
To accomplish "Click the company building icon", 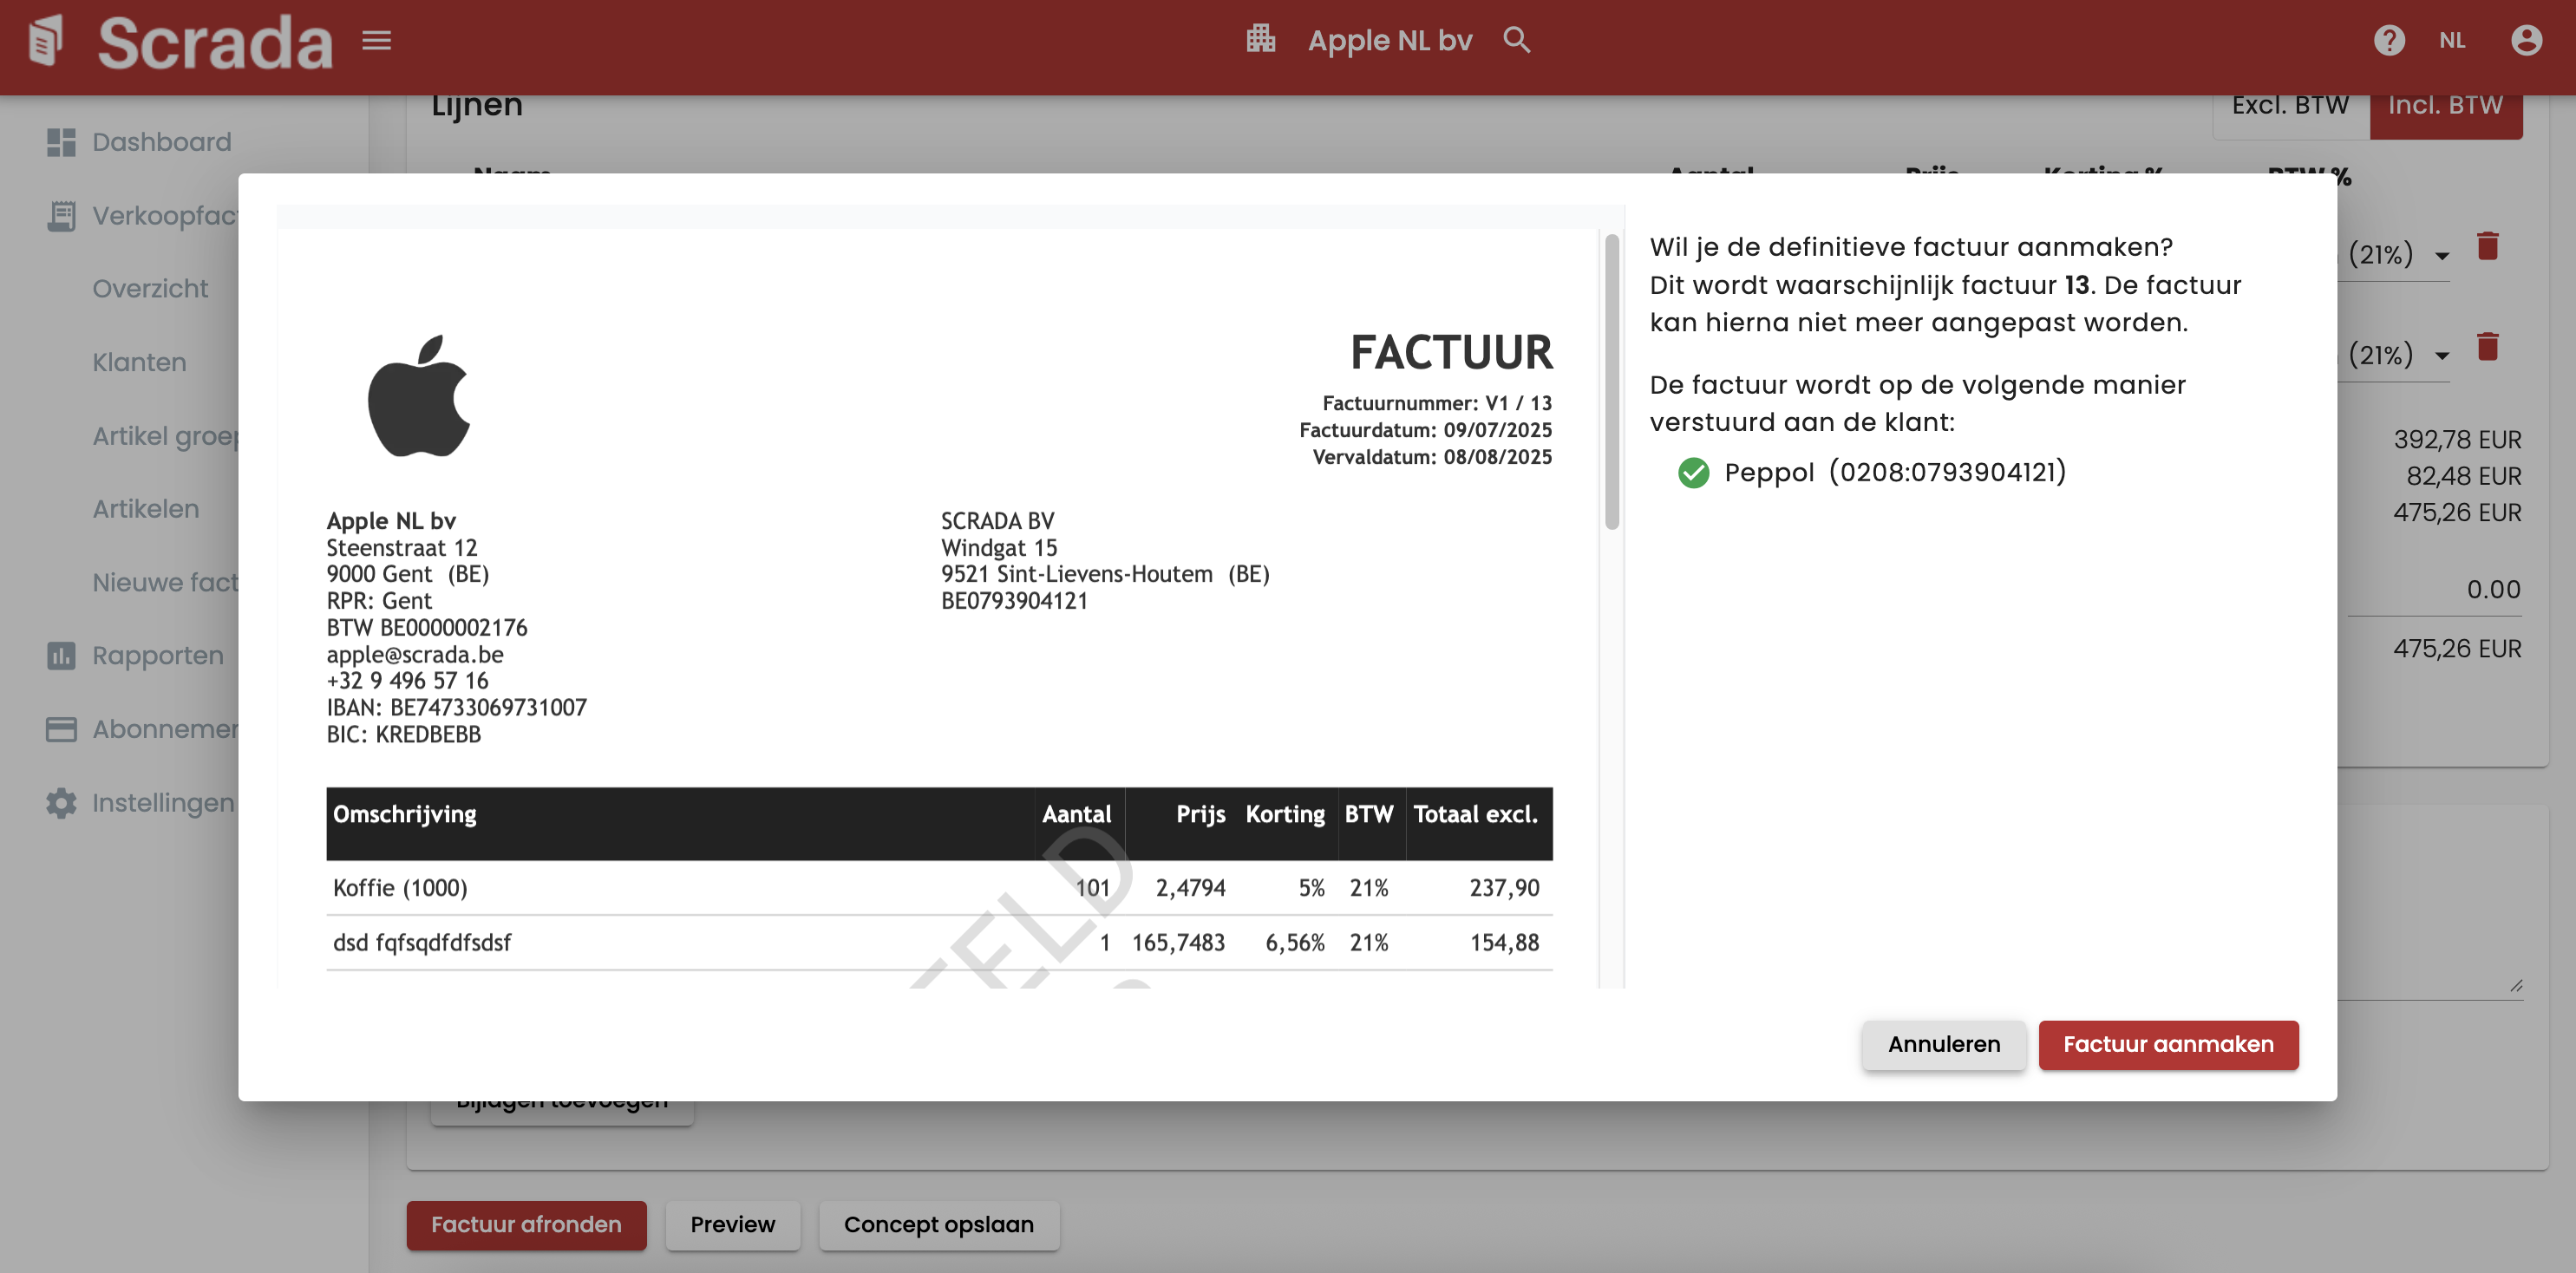I will coord(1260,40).
